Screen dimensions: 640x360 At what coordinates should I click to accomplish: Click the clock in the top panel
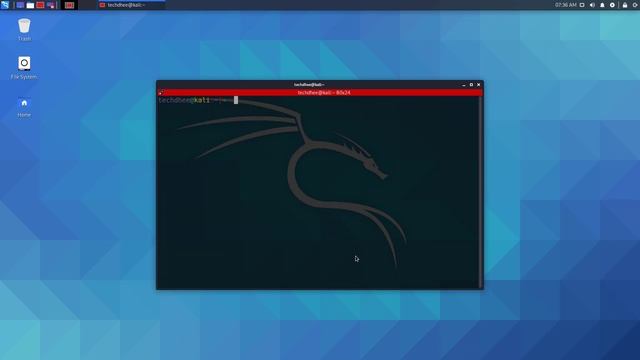coord(566,5)
